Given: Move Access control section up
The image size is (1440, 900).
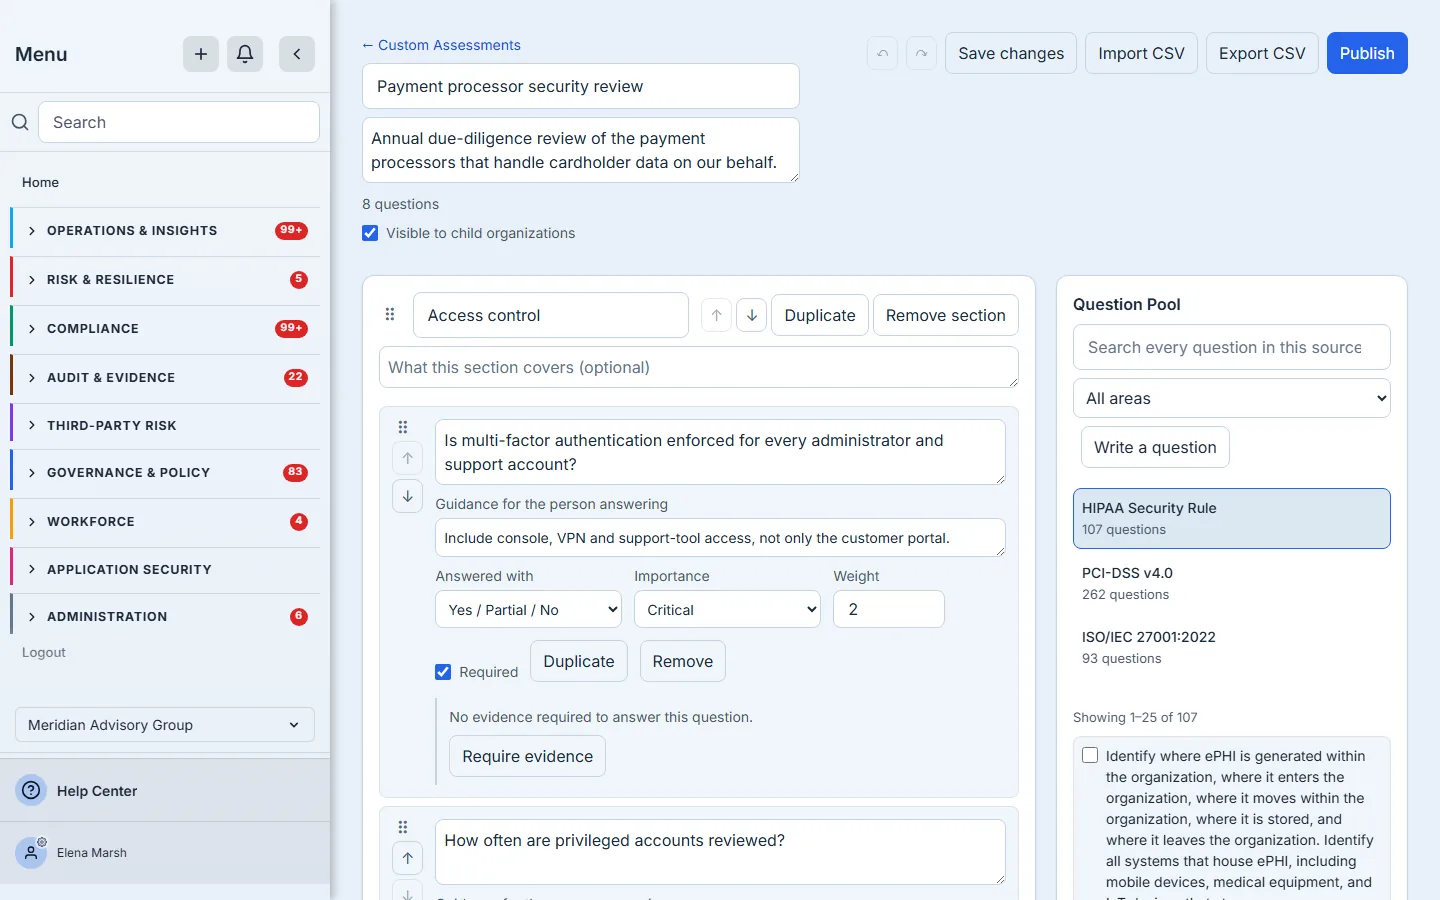Looking at the screenshot, I should pyautogui.click(x=716, y=315).
